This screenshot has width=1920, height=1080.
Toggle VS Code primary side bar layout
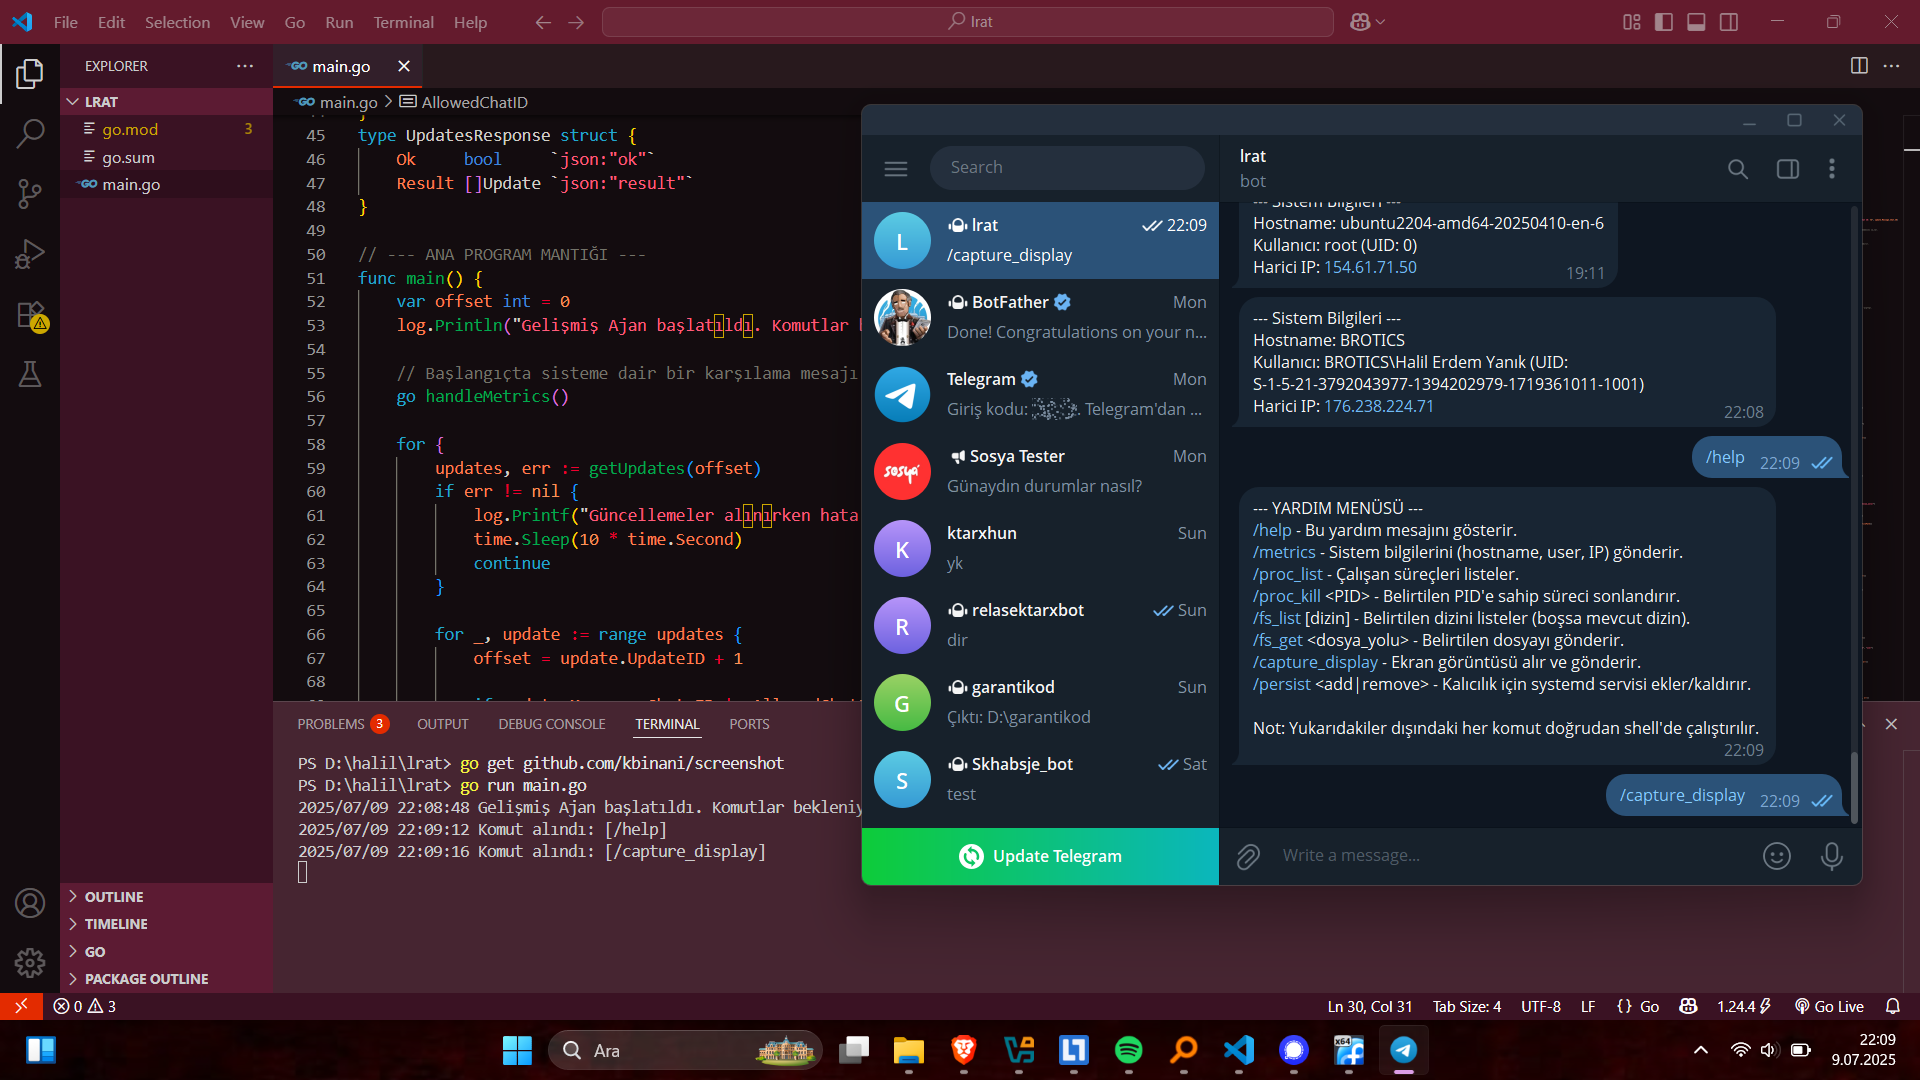tap(1664, 22)
